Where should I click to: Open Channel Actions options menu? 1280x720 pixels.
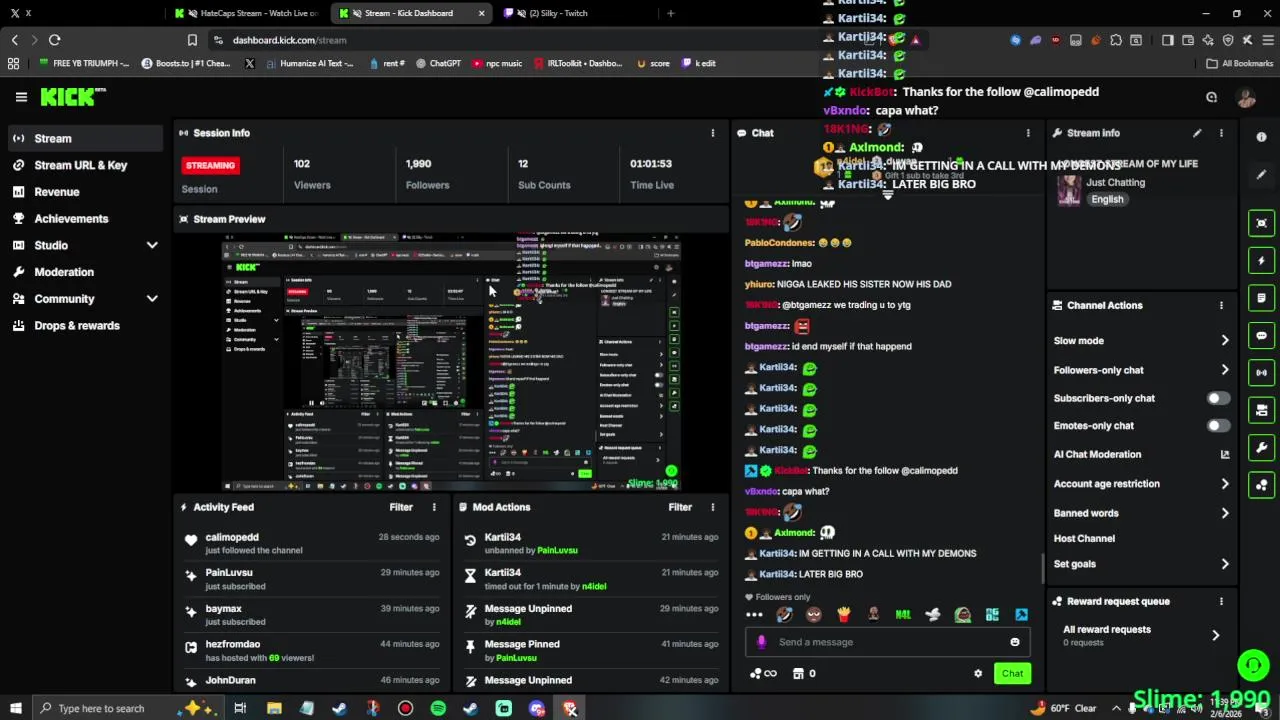click(x=1221, y=305)
